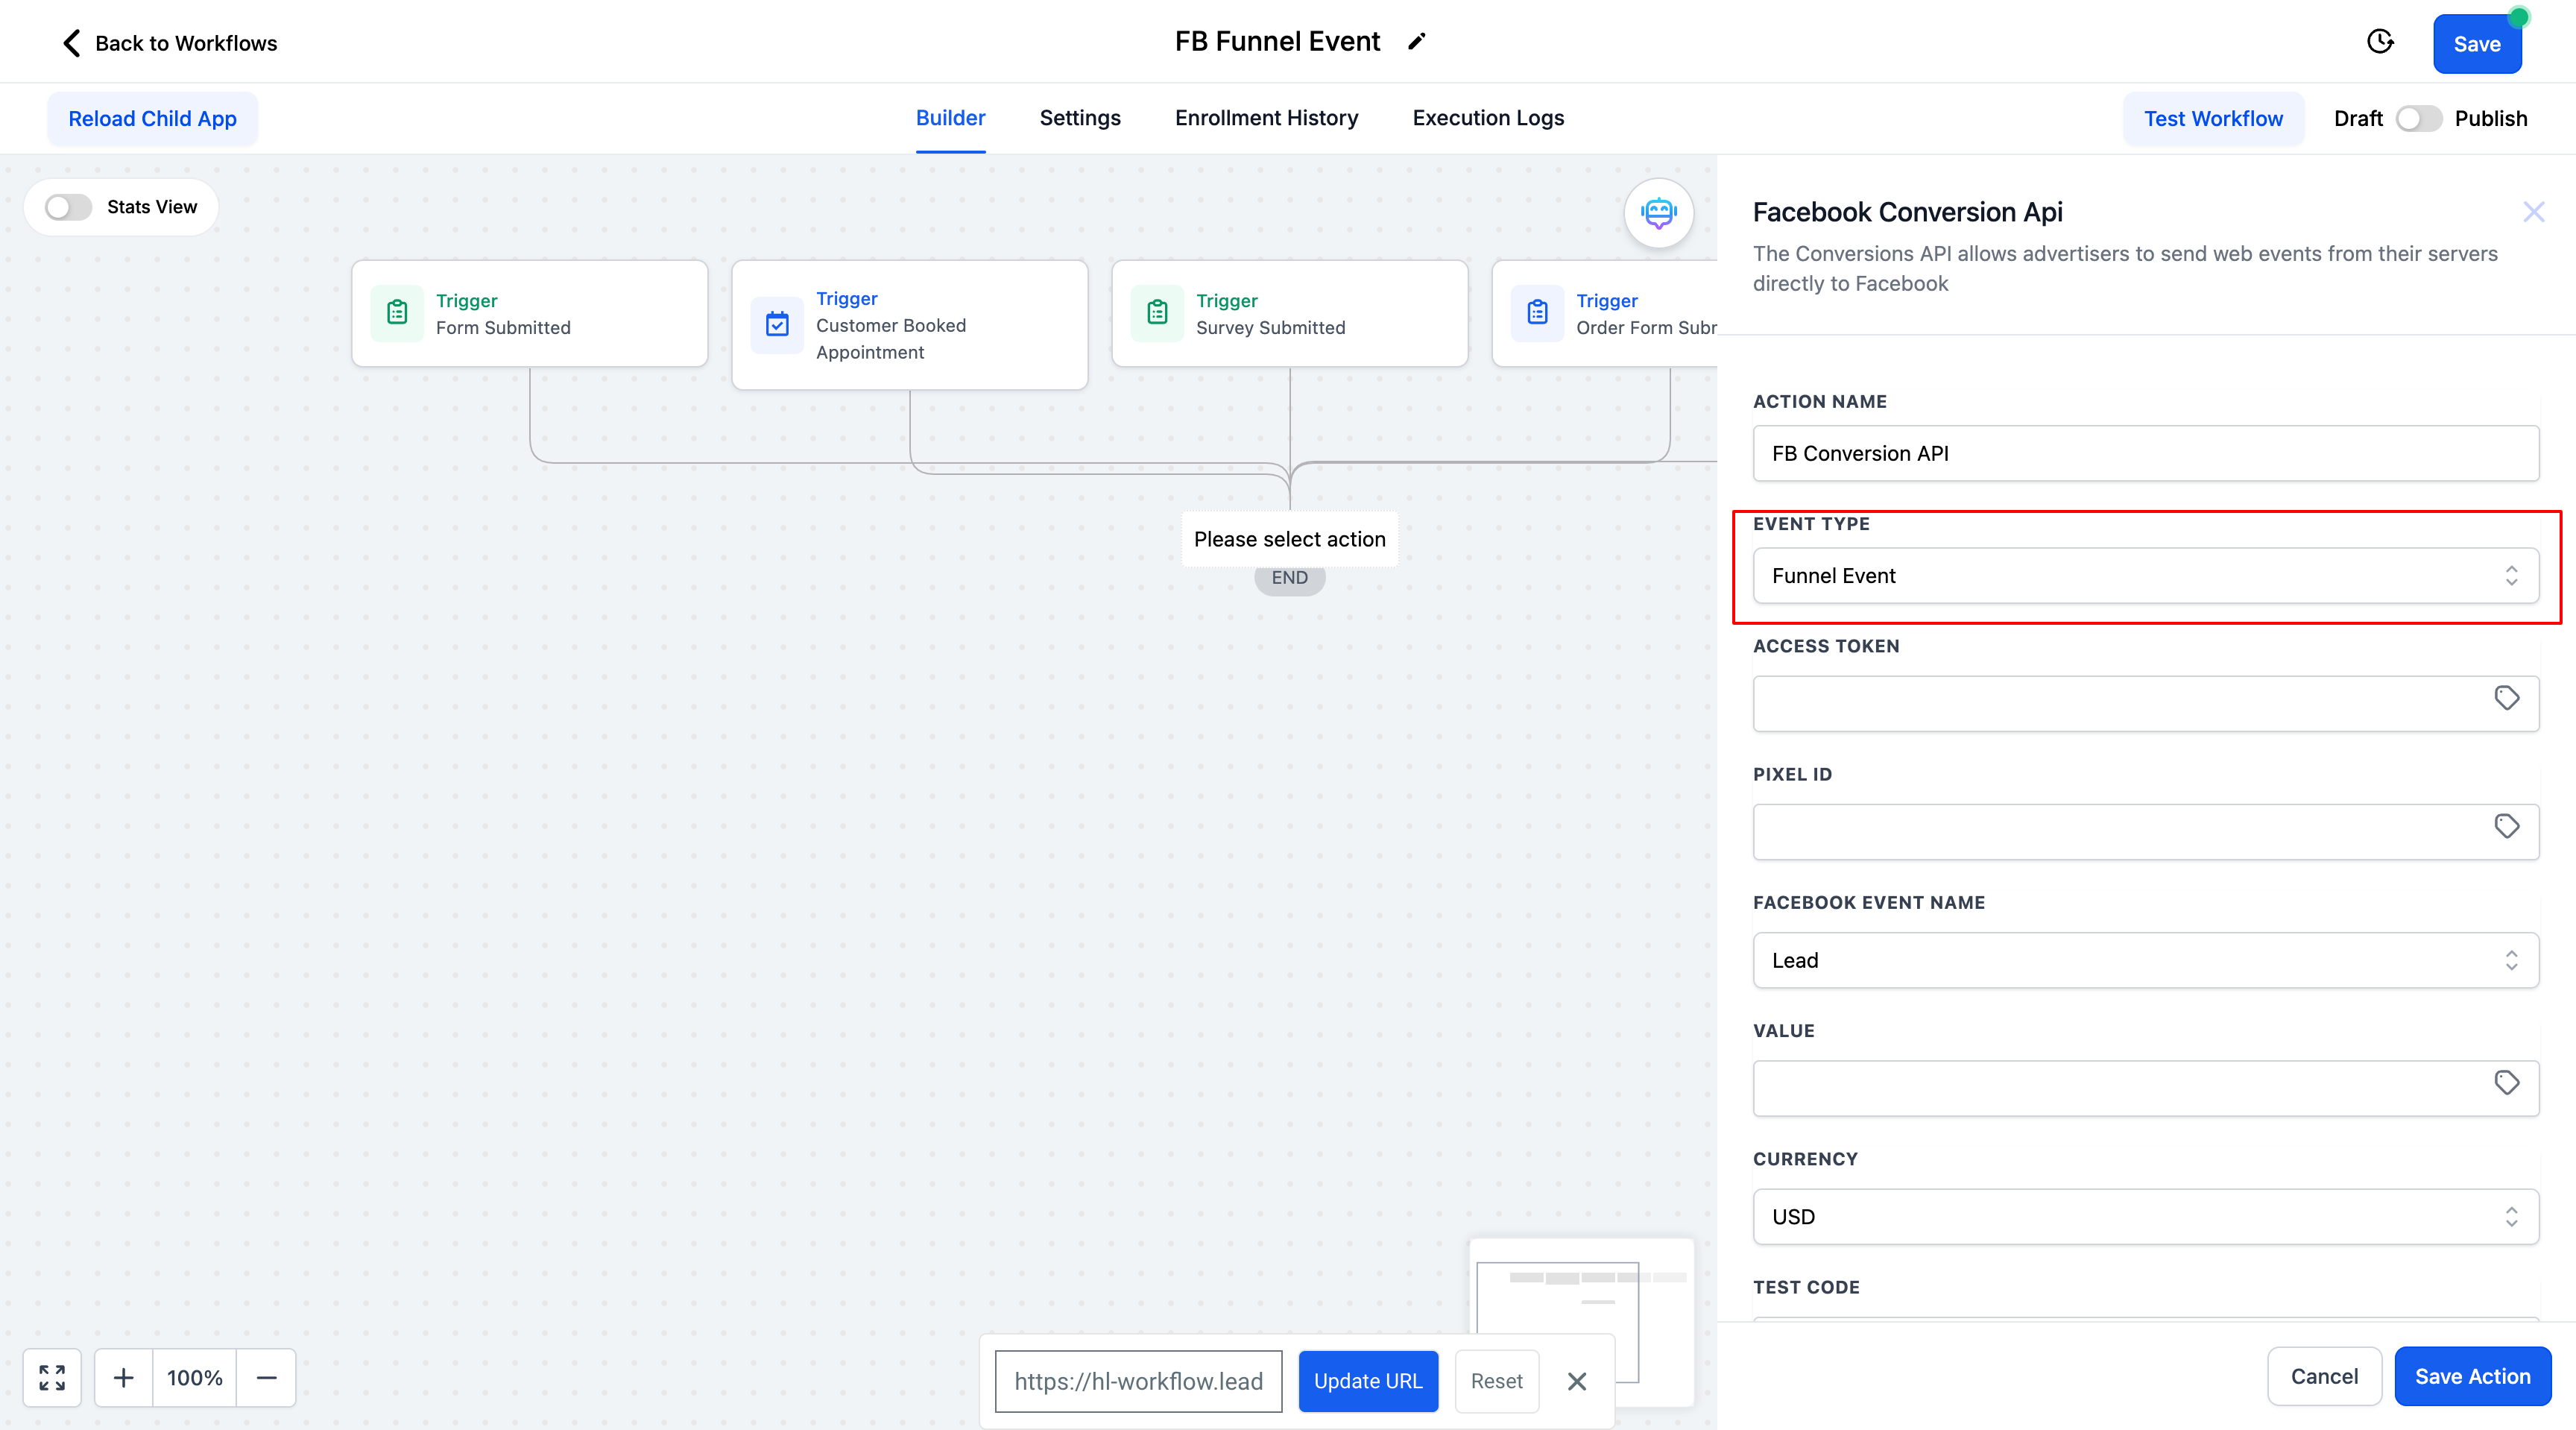The height and width of the screenshot is (1430, 2576).
Task: Click the tag icon in Access Token field
Action: 2506,698
